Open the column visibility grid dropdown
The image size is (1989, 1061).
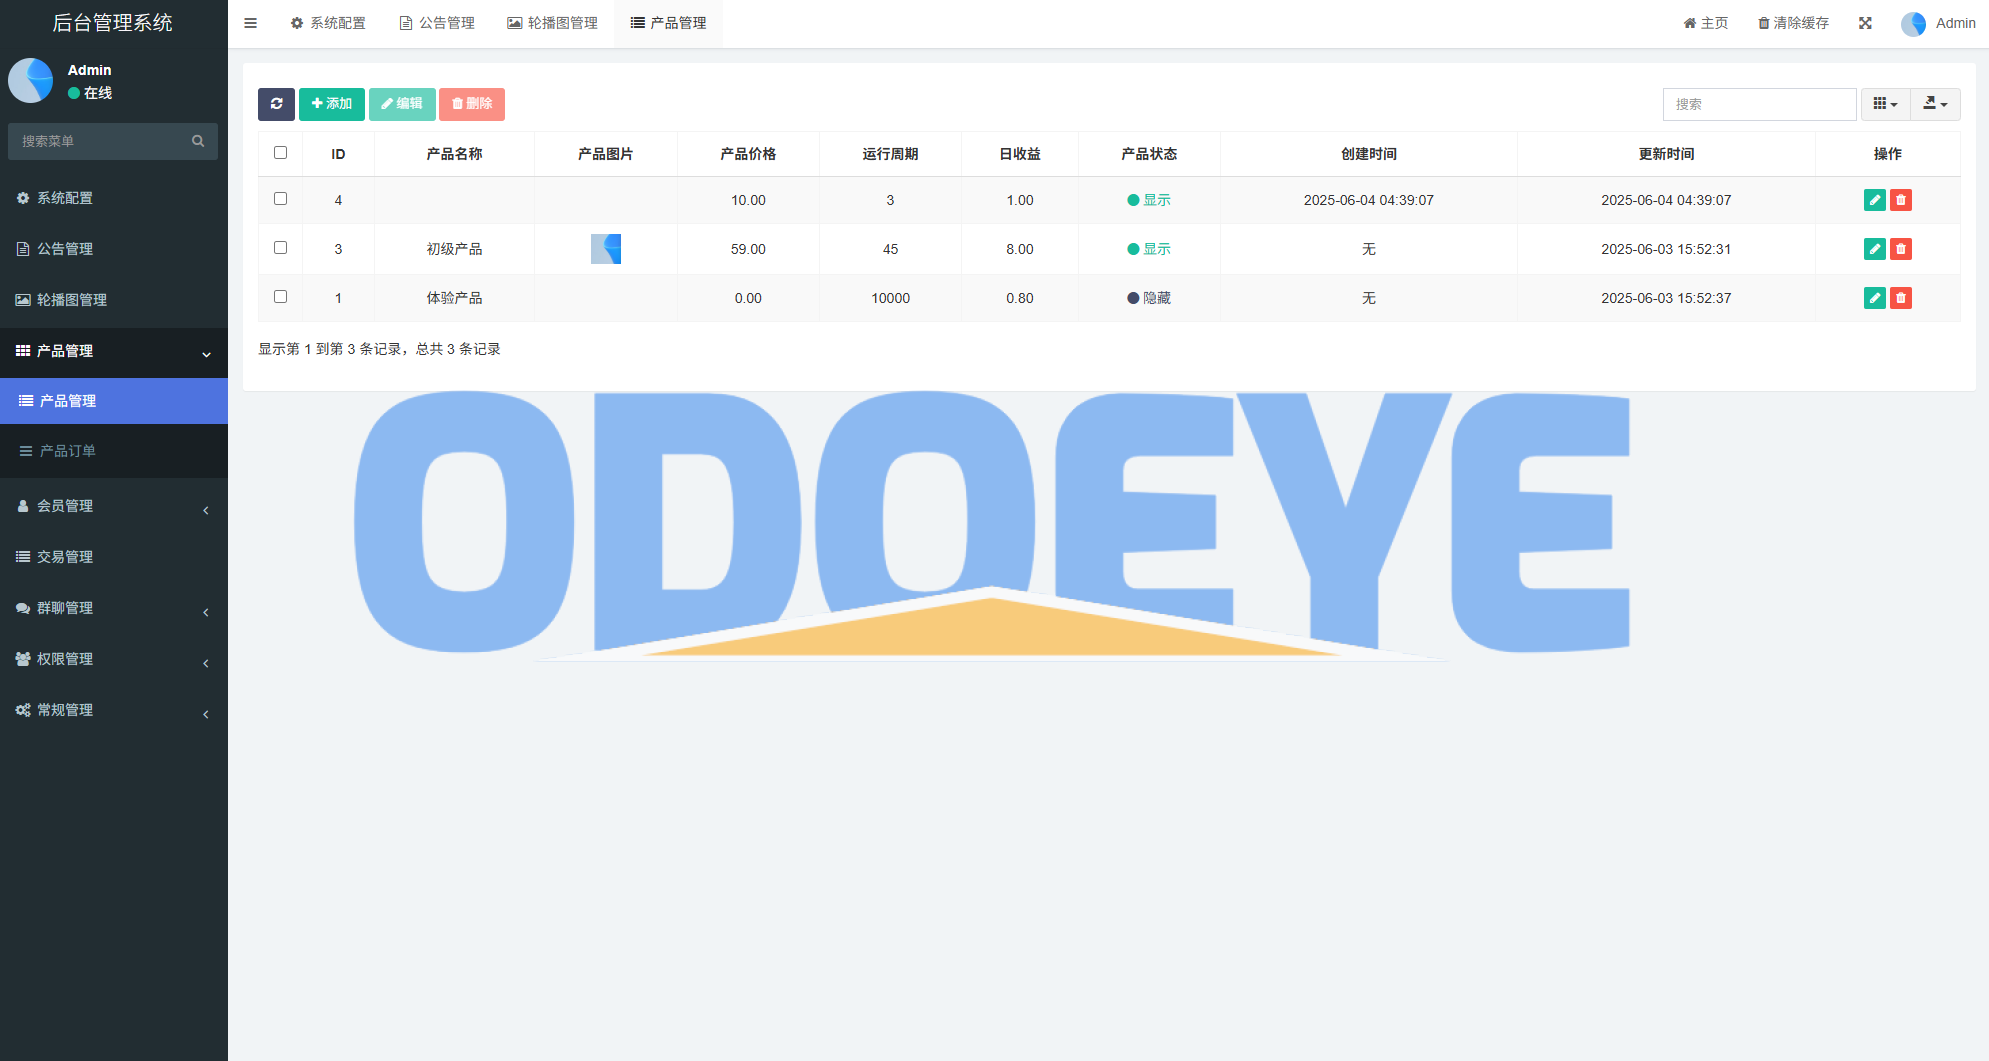coord(1885,104)
